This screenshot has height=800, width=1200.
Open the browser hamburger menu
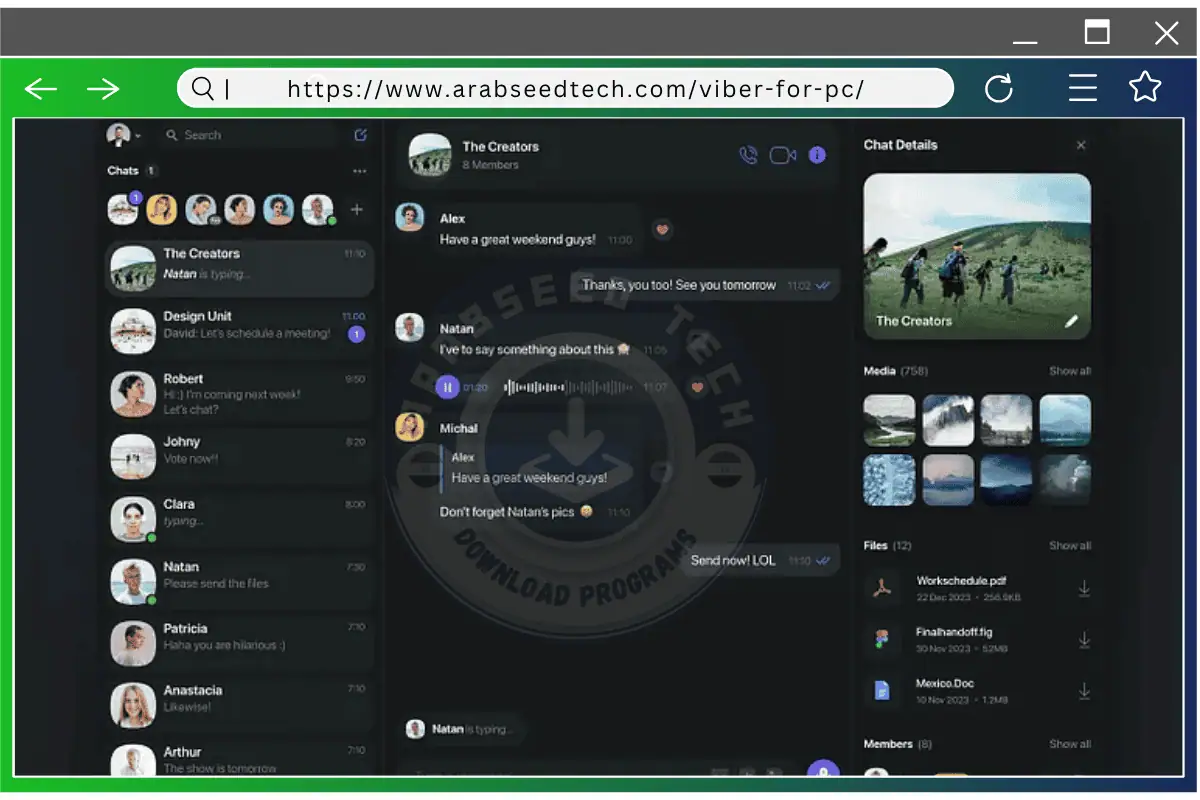click(1082, 88)
